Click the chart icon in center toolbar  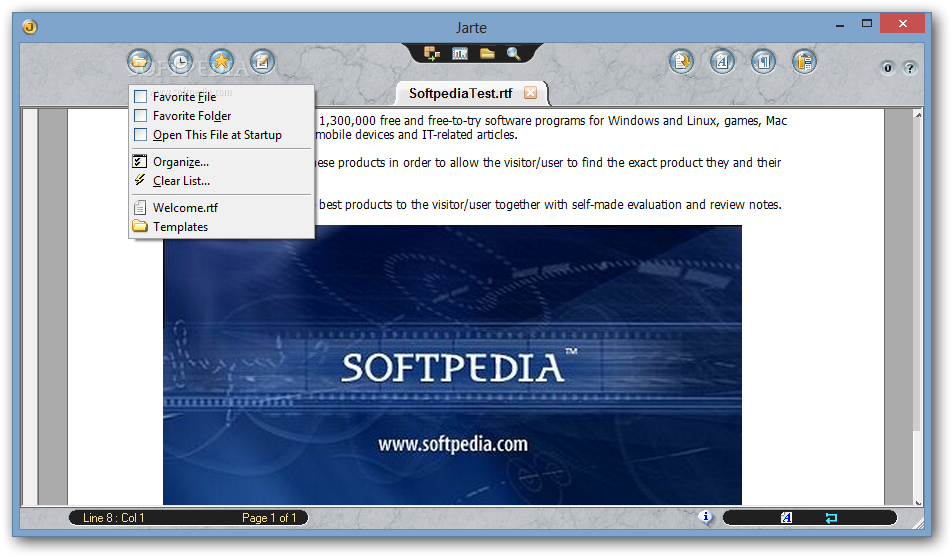(x=460, y=54)
